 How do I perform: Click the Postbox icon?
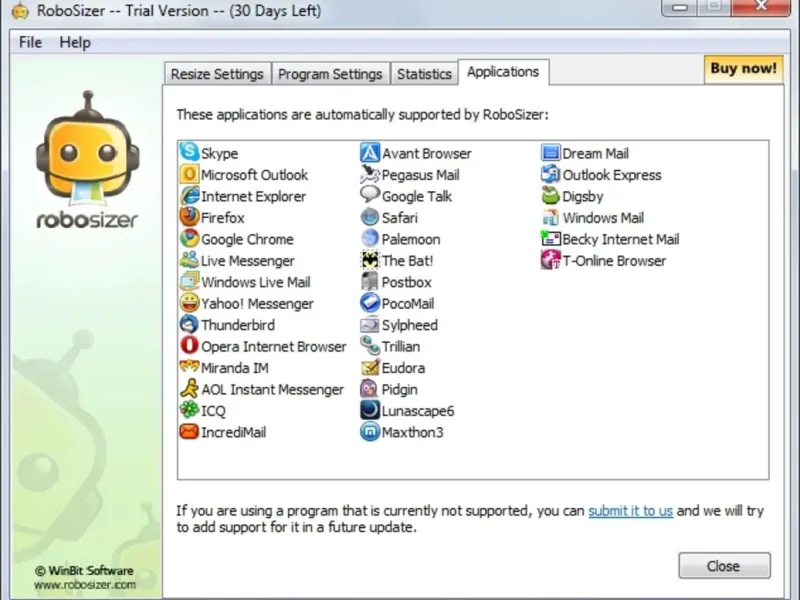pyautogui.click(x=370, y=281)
